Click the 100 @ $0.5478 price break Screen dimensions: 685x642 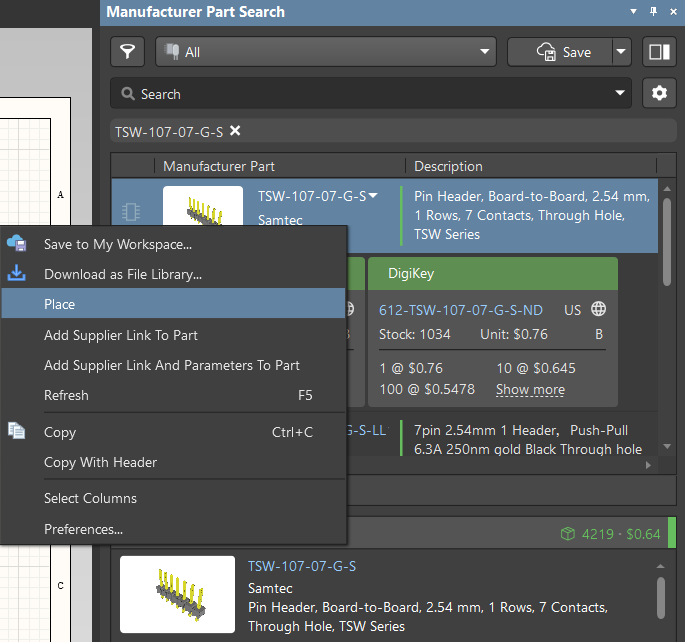(427, 389)
